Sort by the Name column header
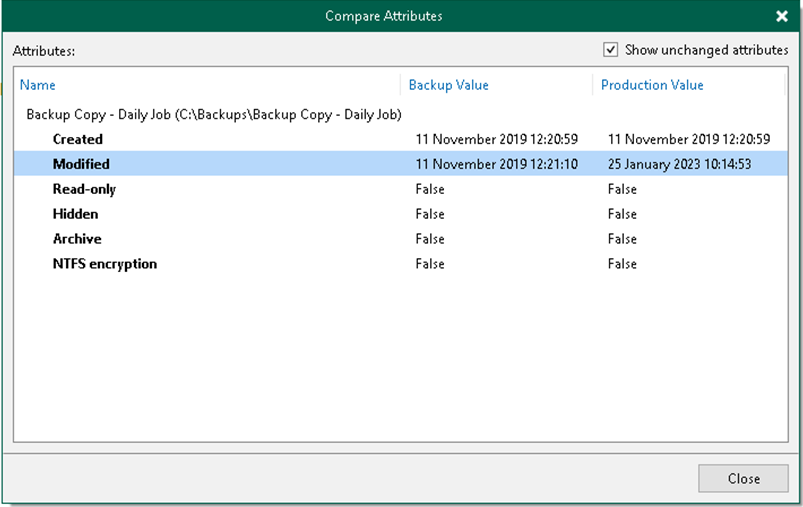803x507 pixels. tap(38, 85)
